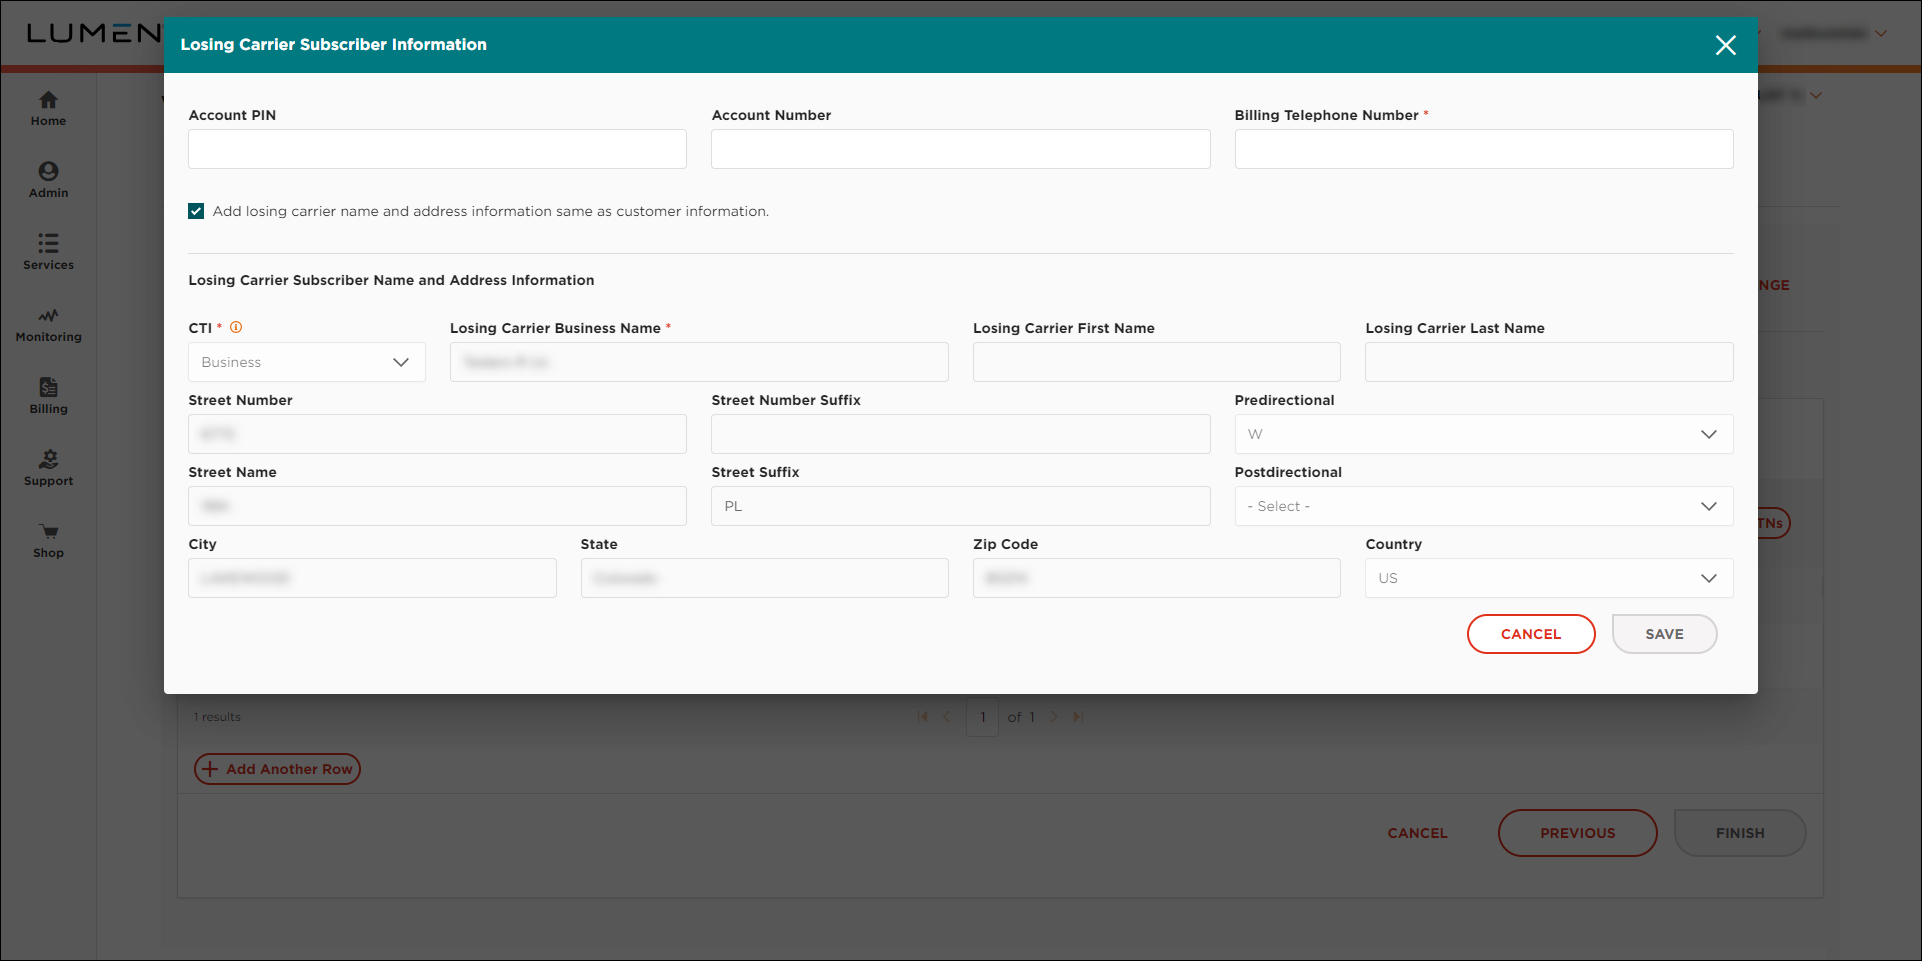Go to Monitoring via the sidebar icon
The height and width of the screenshot is (961, 1922).
click(x=48, y=321)
